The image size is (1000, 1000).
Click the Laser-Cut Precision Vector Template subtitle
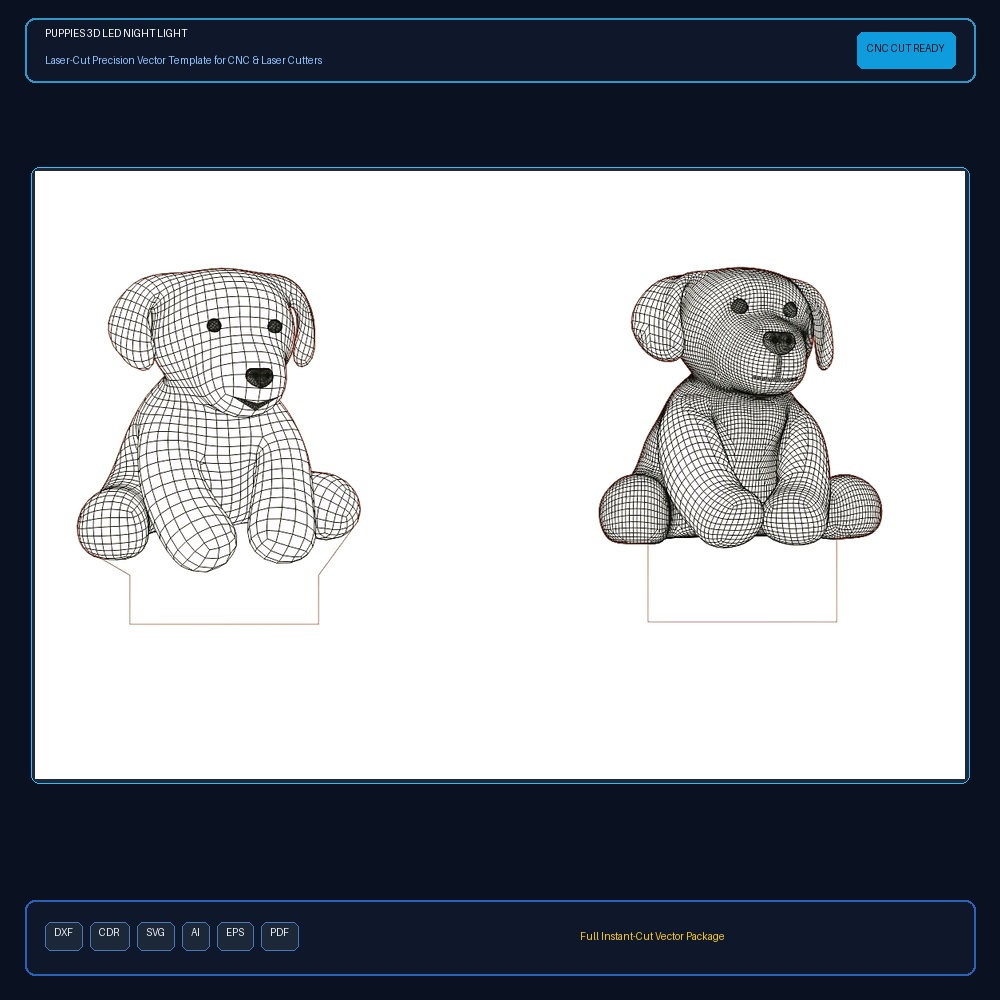click(184, 60)
